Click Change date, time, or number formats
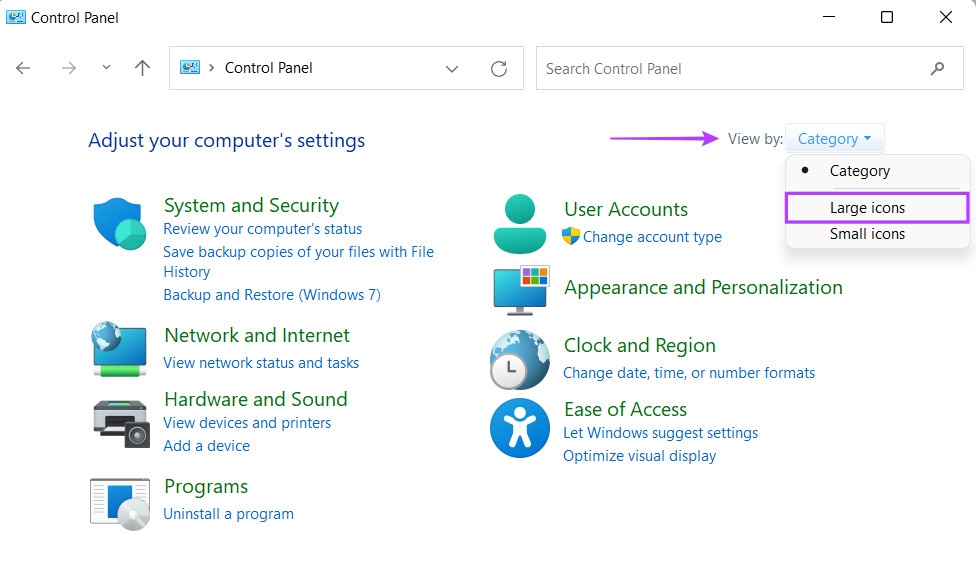 [689, 373]
